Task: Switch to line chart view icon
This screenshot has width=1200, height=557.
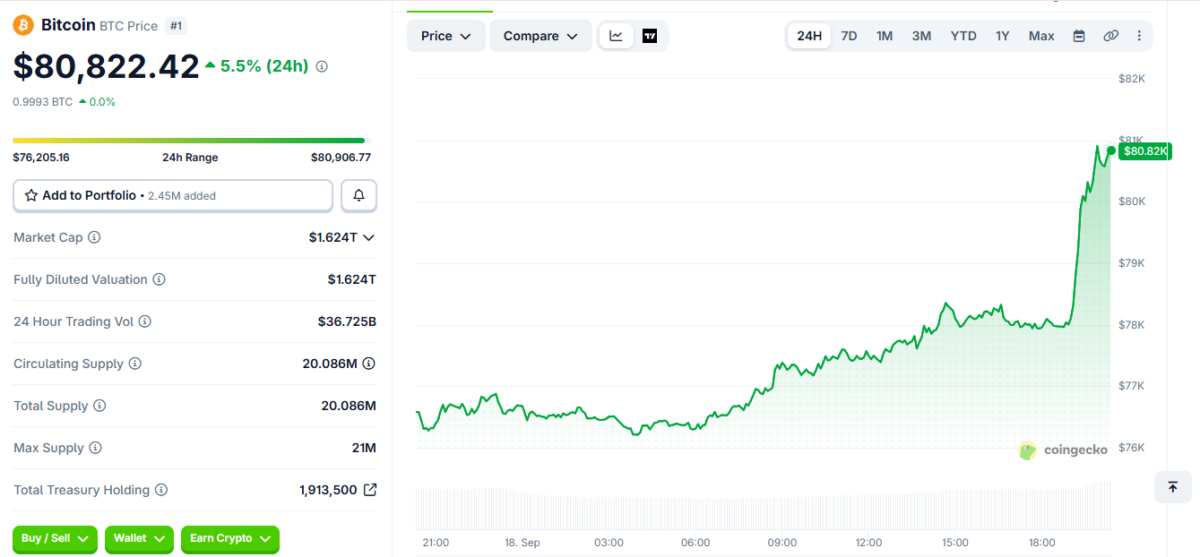Action: [x=616, y=36]
